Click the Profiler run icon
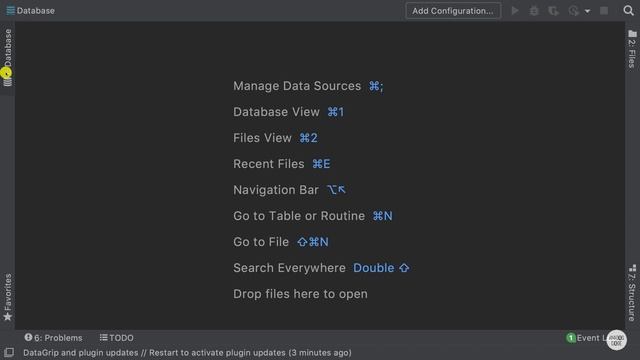Viewport: 640px width, 360px height. click(573, 11)
